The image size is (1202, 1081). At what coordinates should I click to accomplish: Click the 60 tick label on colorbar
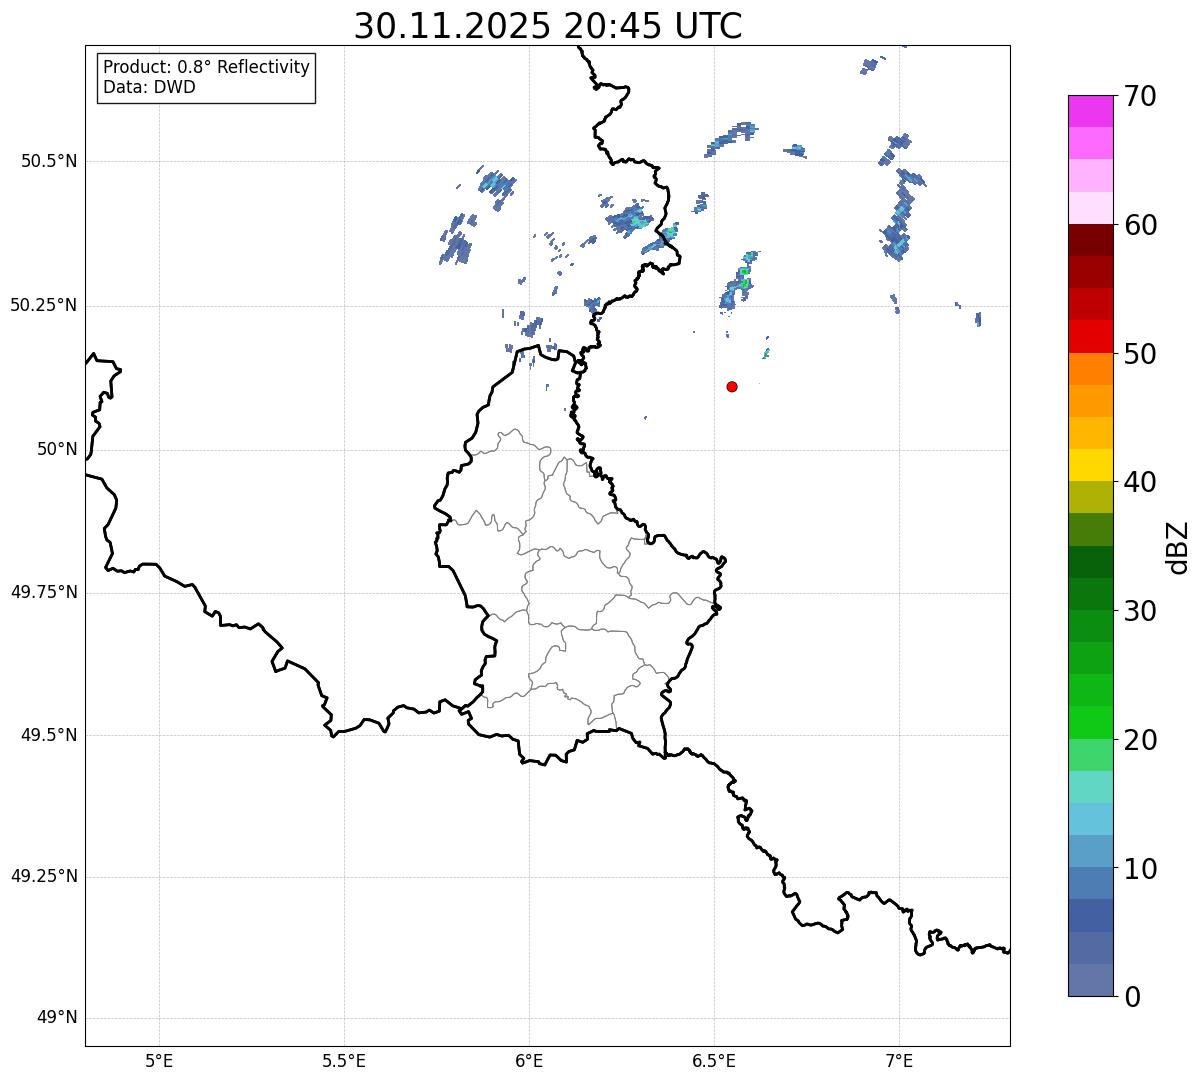[x=1140, y=225]
